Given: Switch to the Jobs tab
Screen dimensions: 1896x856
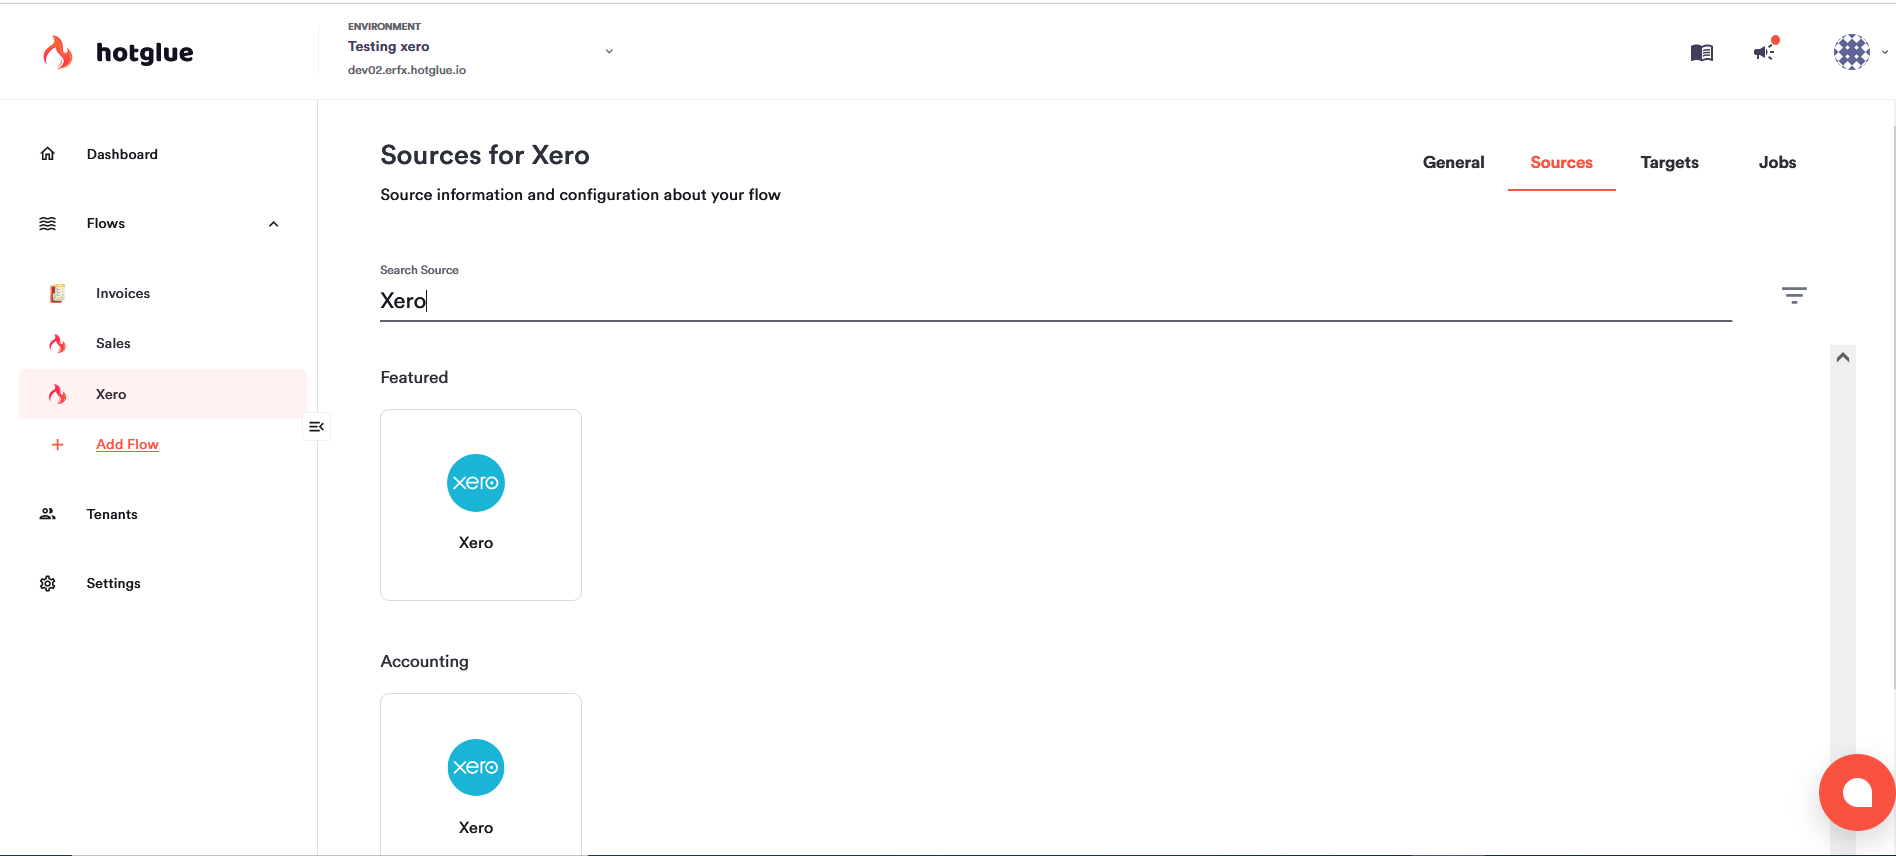Looking at the screenshot, I should [x=1777, y=162].
